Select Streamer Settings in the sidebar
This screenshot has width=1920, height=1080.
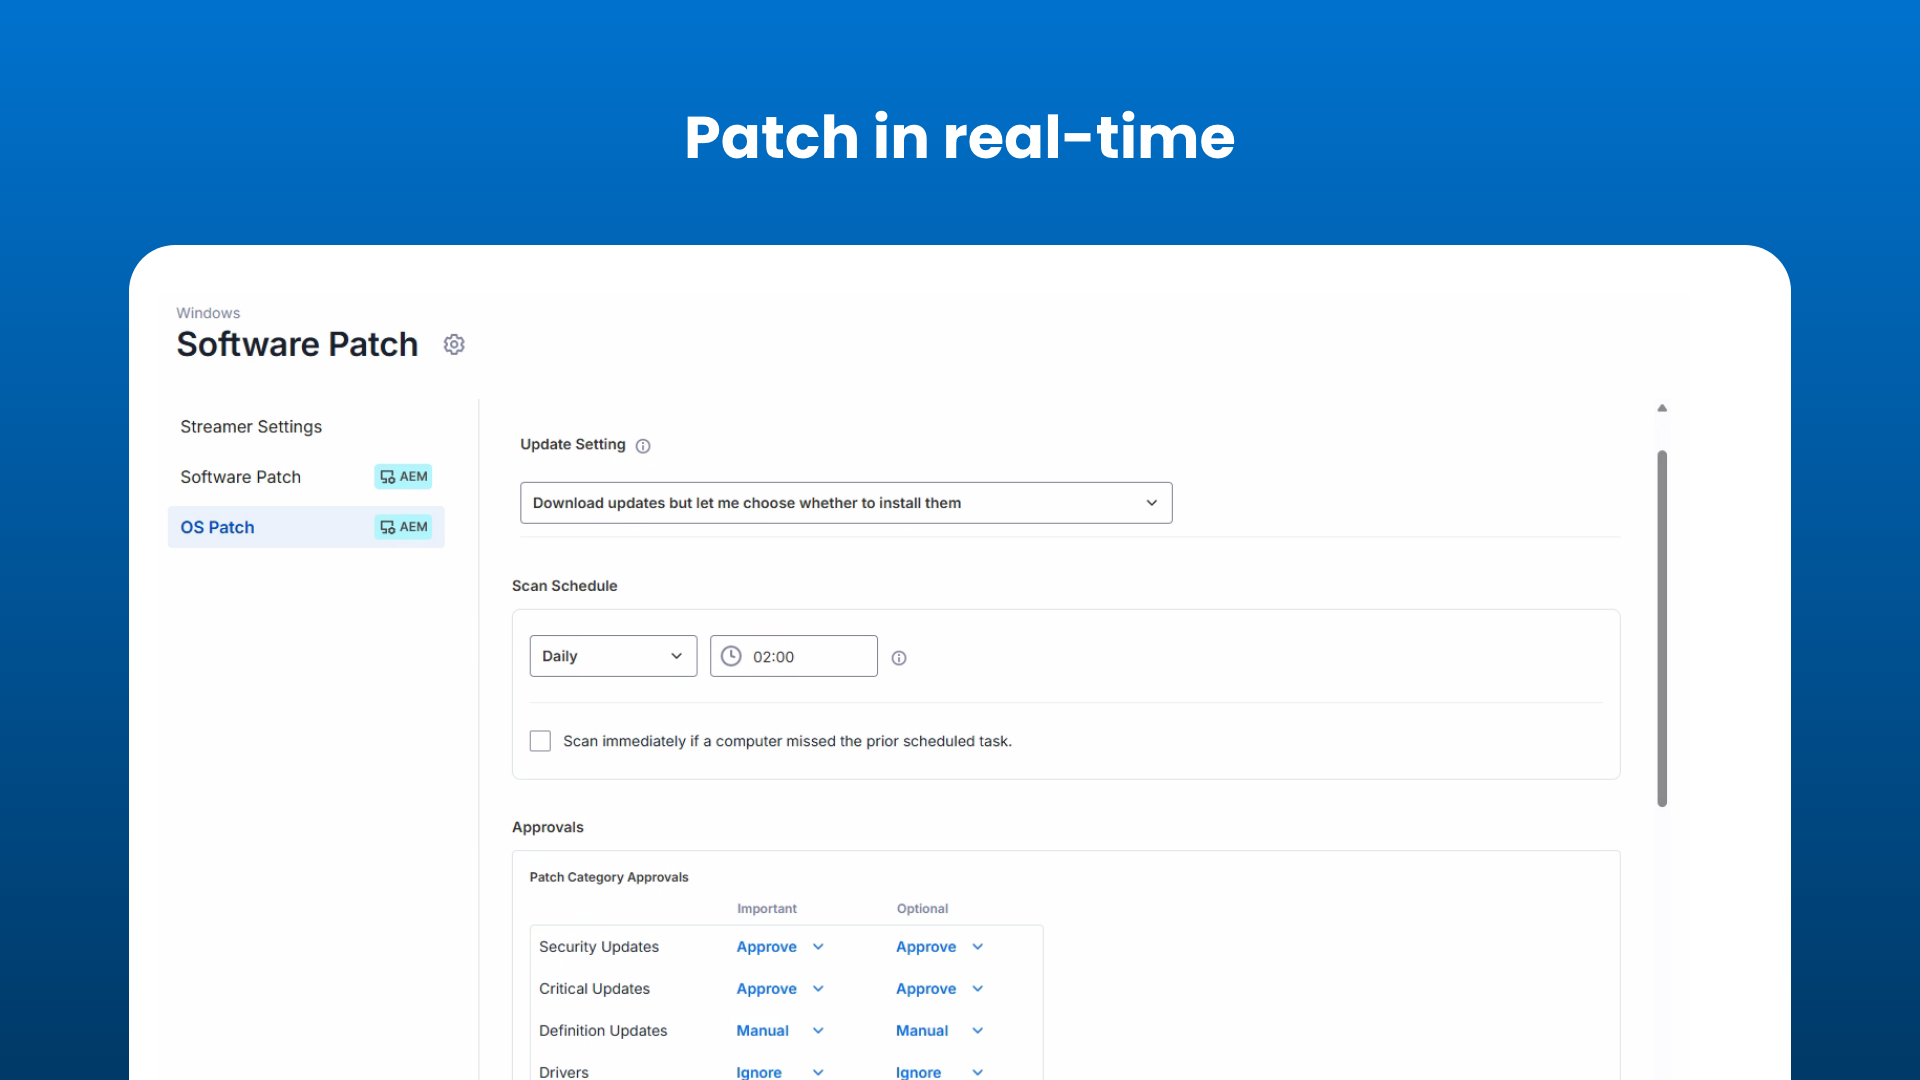coord(250,426)
